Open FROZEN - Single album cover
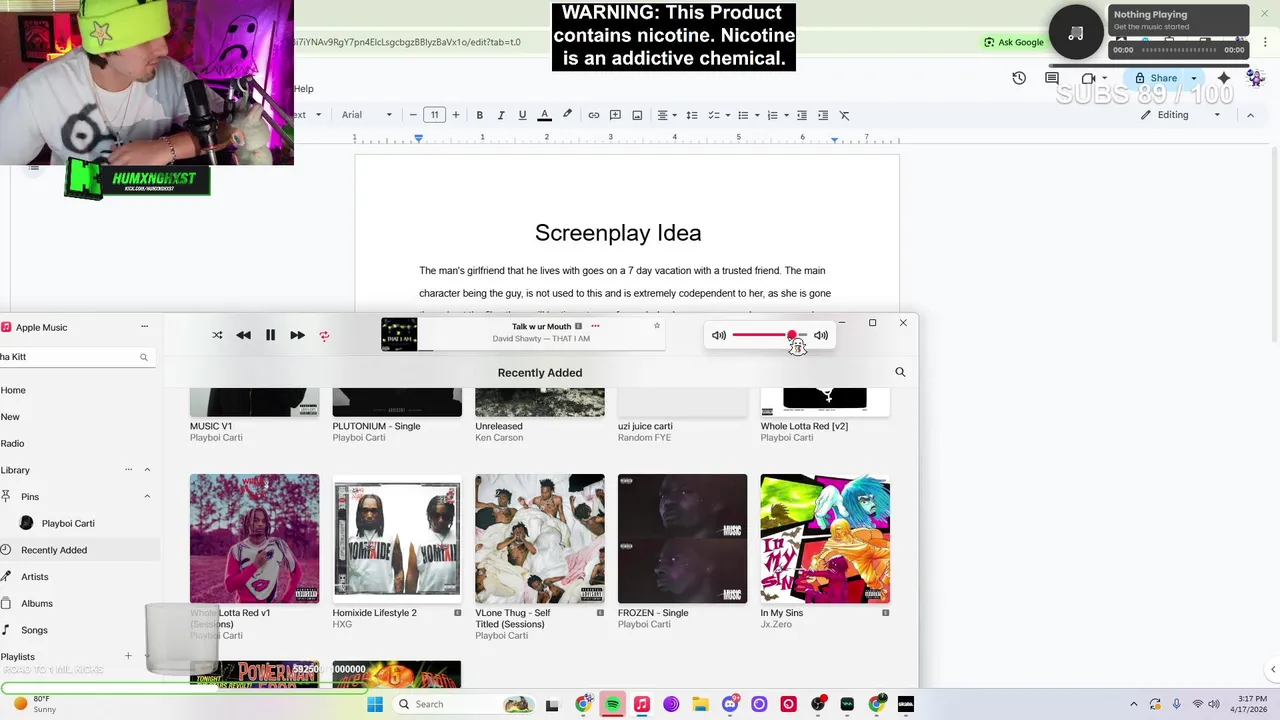The width and height of the screenshot is (1280, 720). 682,538
